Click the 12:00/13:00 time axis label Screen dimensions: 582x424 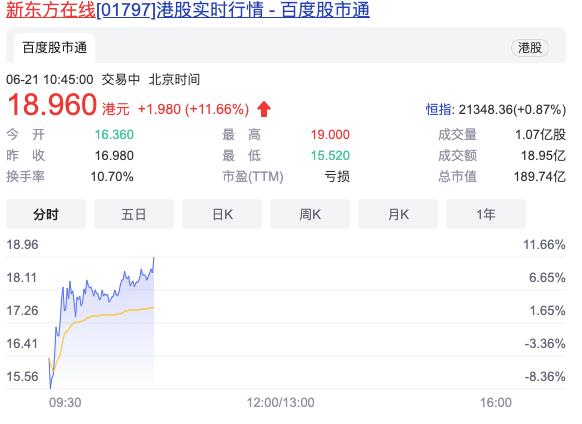pyautogui.click(x=281, y=402)
